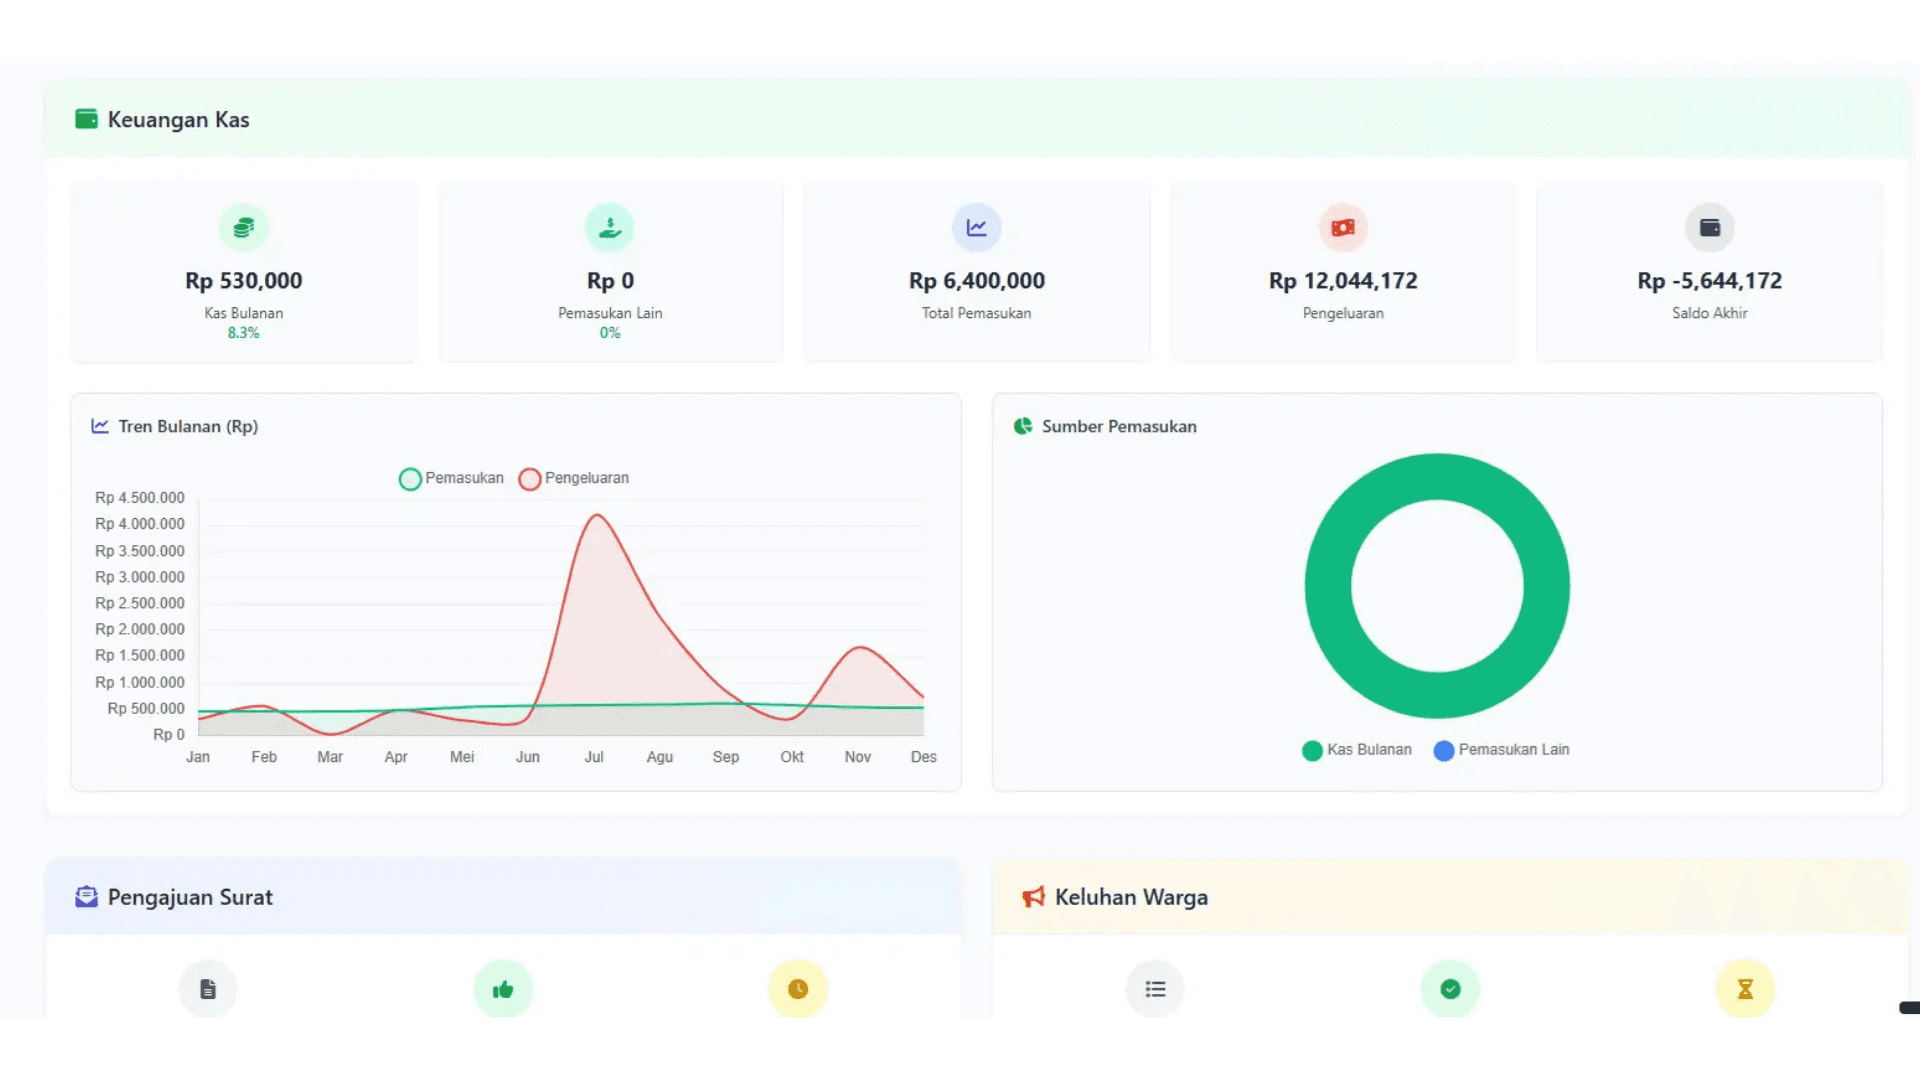
Task: Click the document icon in Pengajuan Surat
Action: pyautogui.click(x=208, y=989)
